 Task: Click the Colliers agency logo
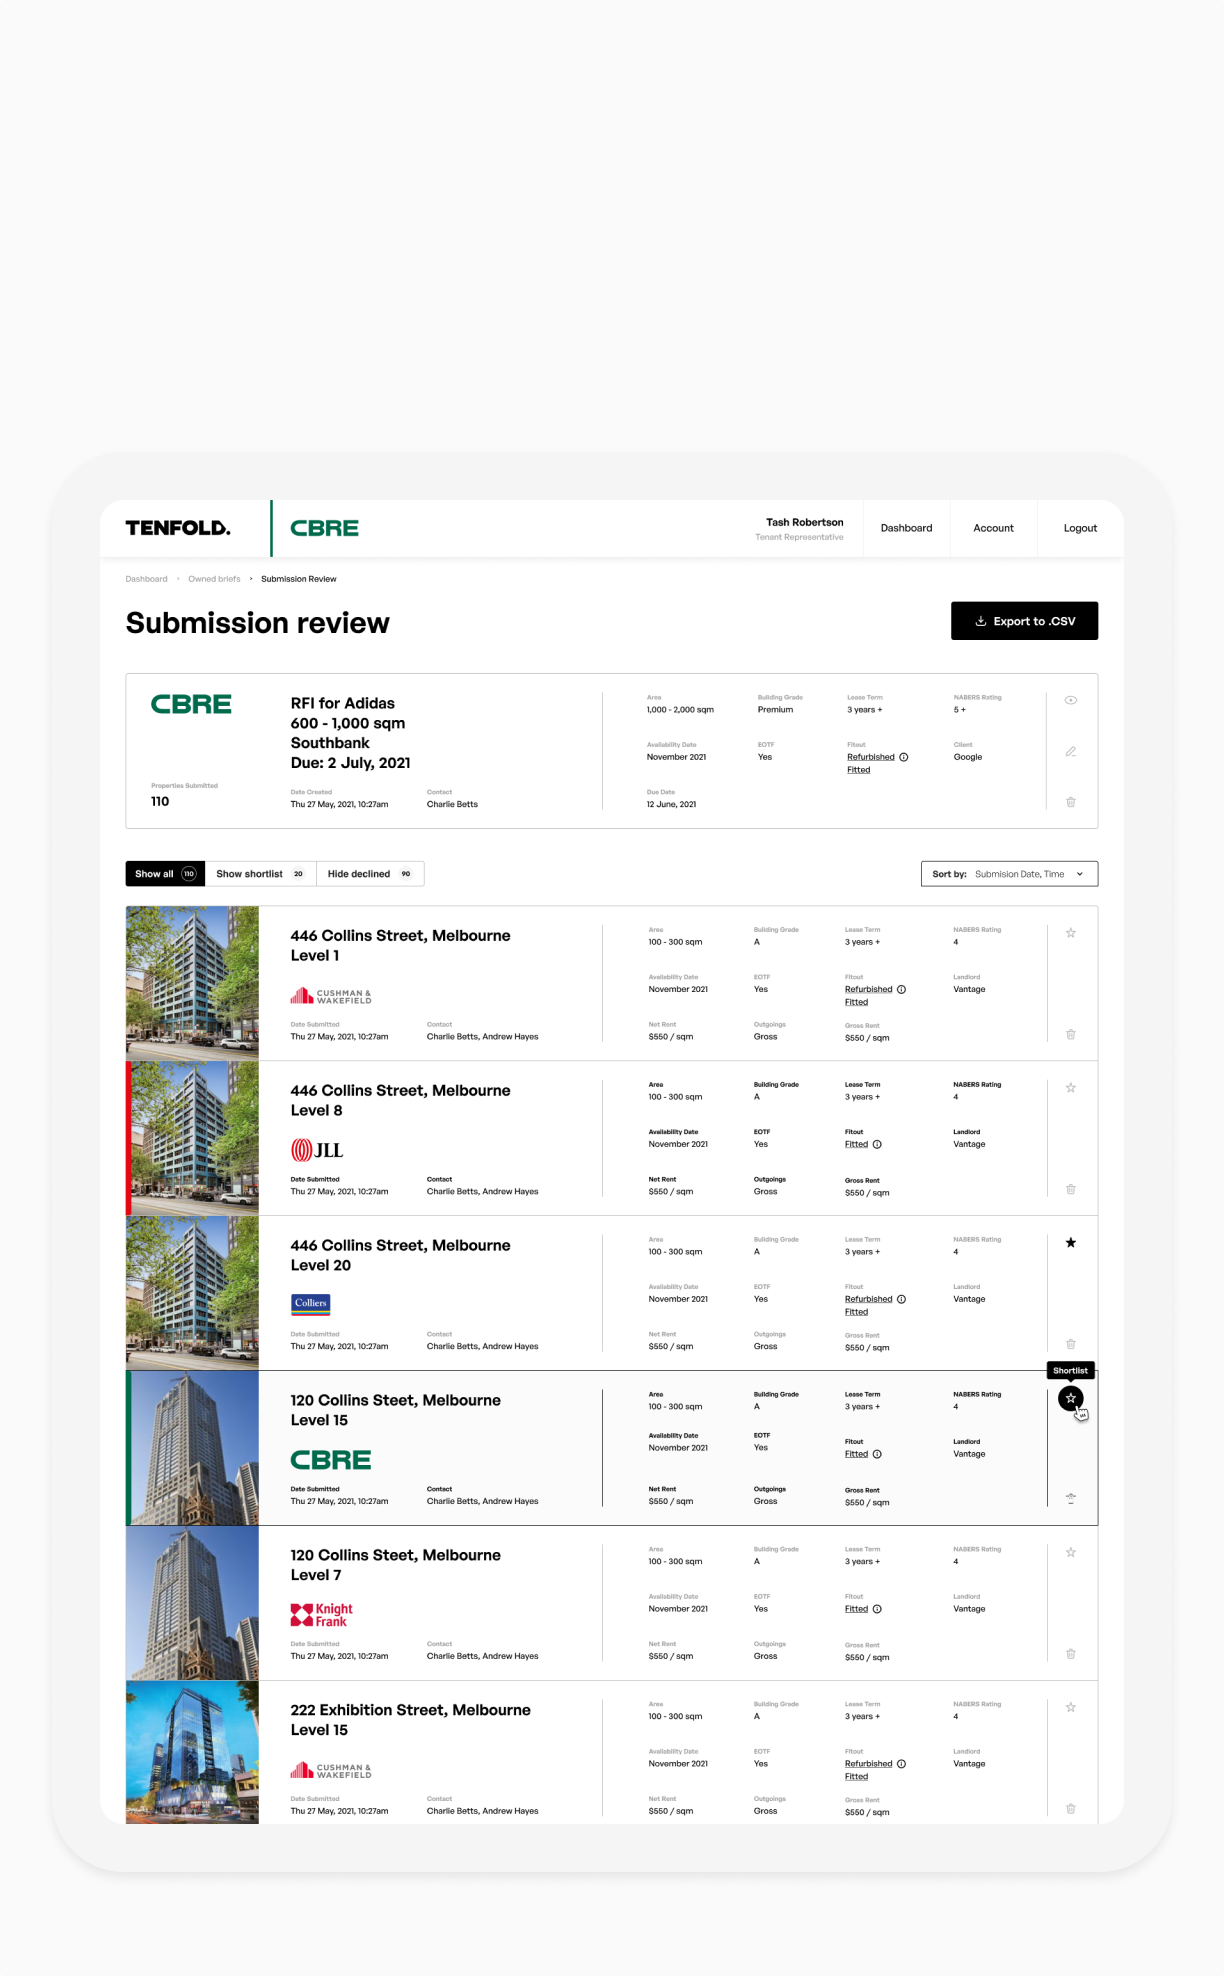310,1303
